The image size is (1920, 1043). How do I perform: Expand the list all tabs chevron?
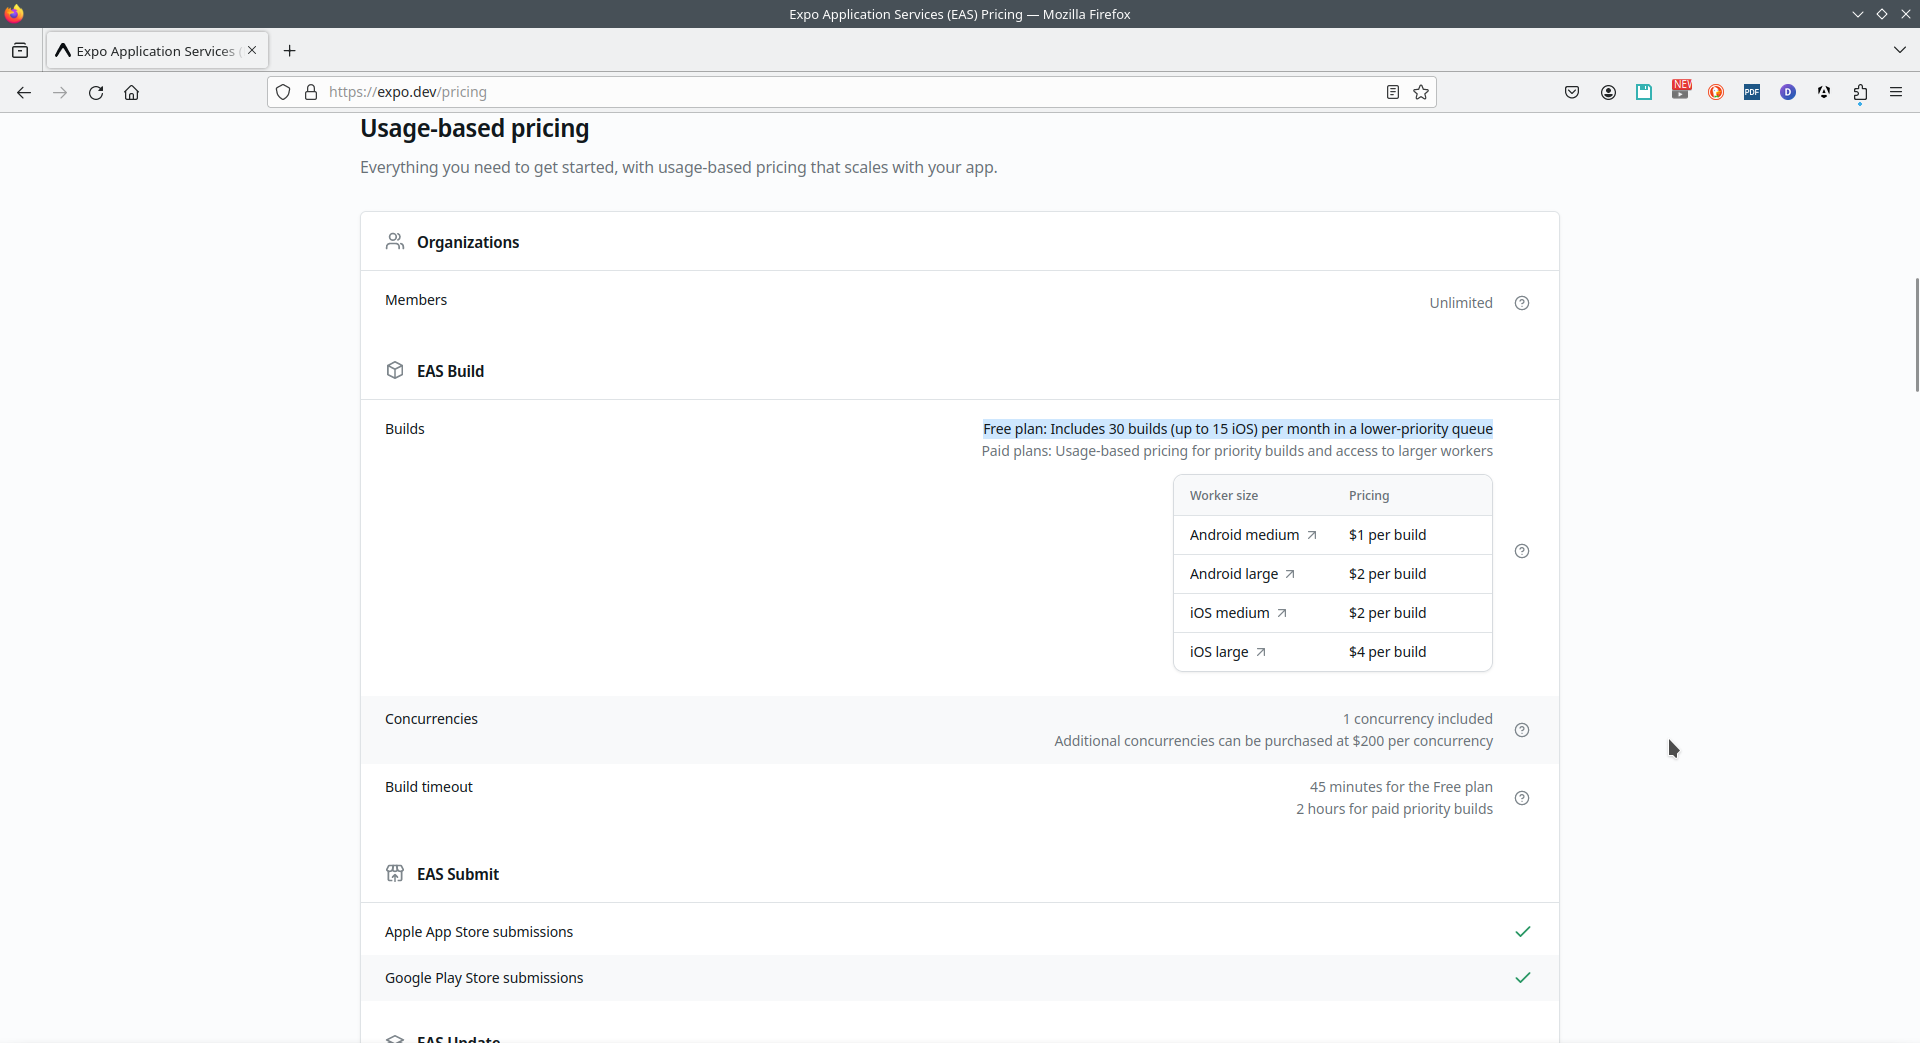(1899, 50)
